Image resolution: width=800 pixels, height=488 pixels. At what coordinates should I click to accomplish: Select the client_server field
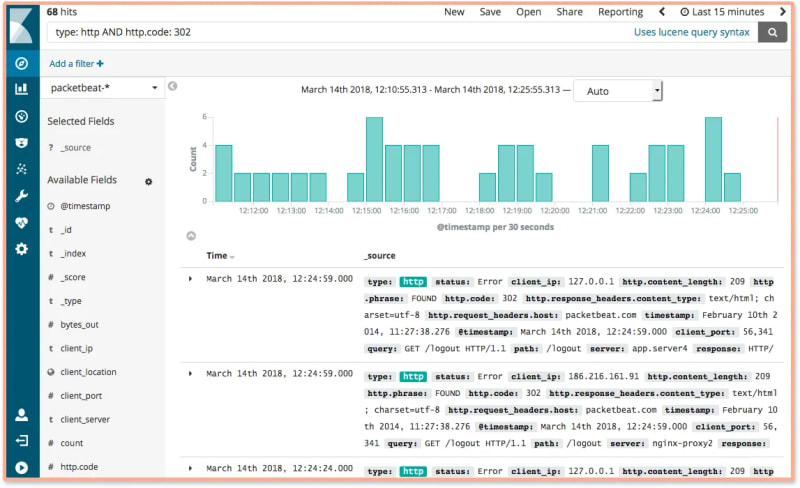click(x=85, y=420)
